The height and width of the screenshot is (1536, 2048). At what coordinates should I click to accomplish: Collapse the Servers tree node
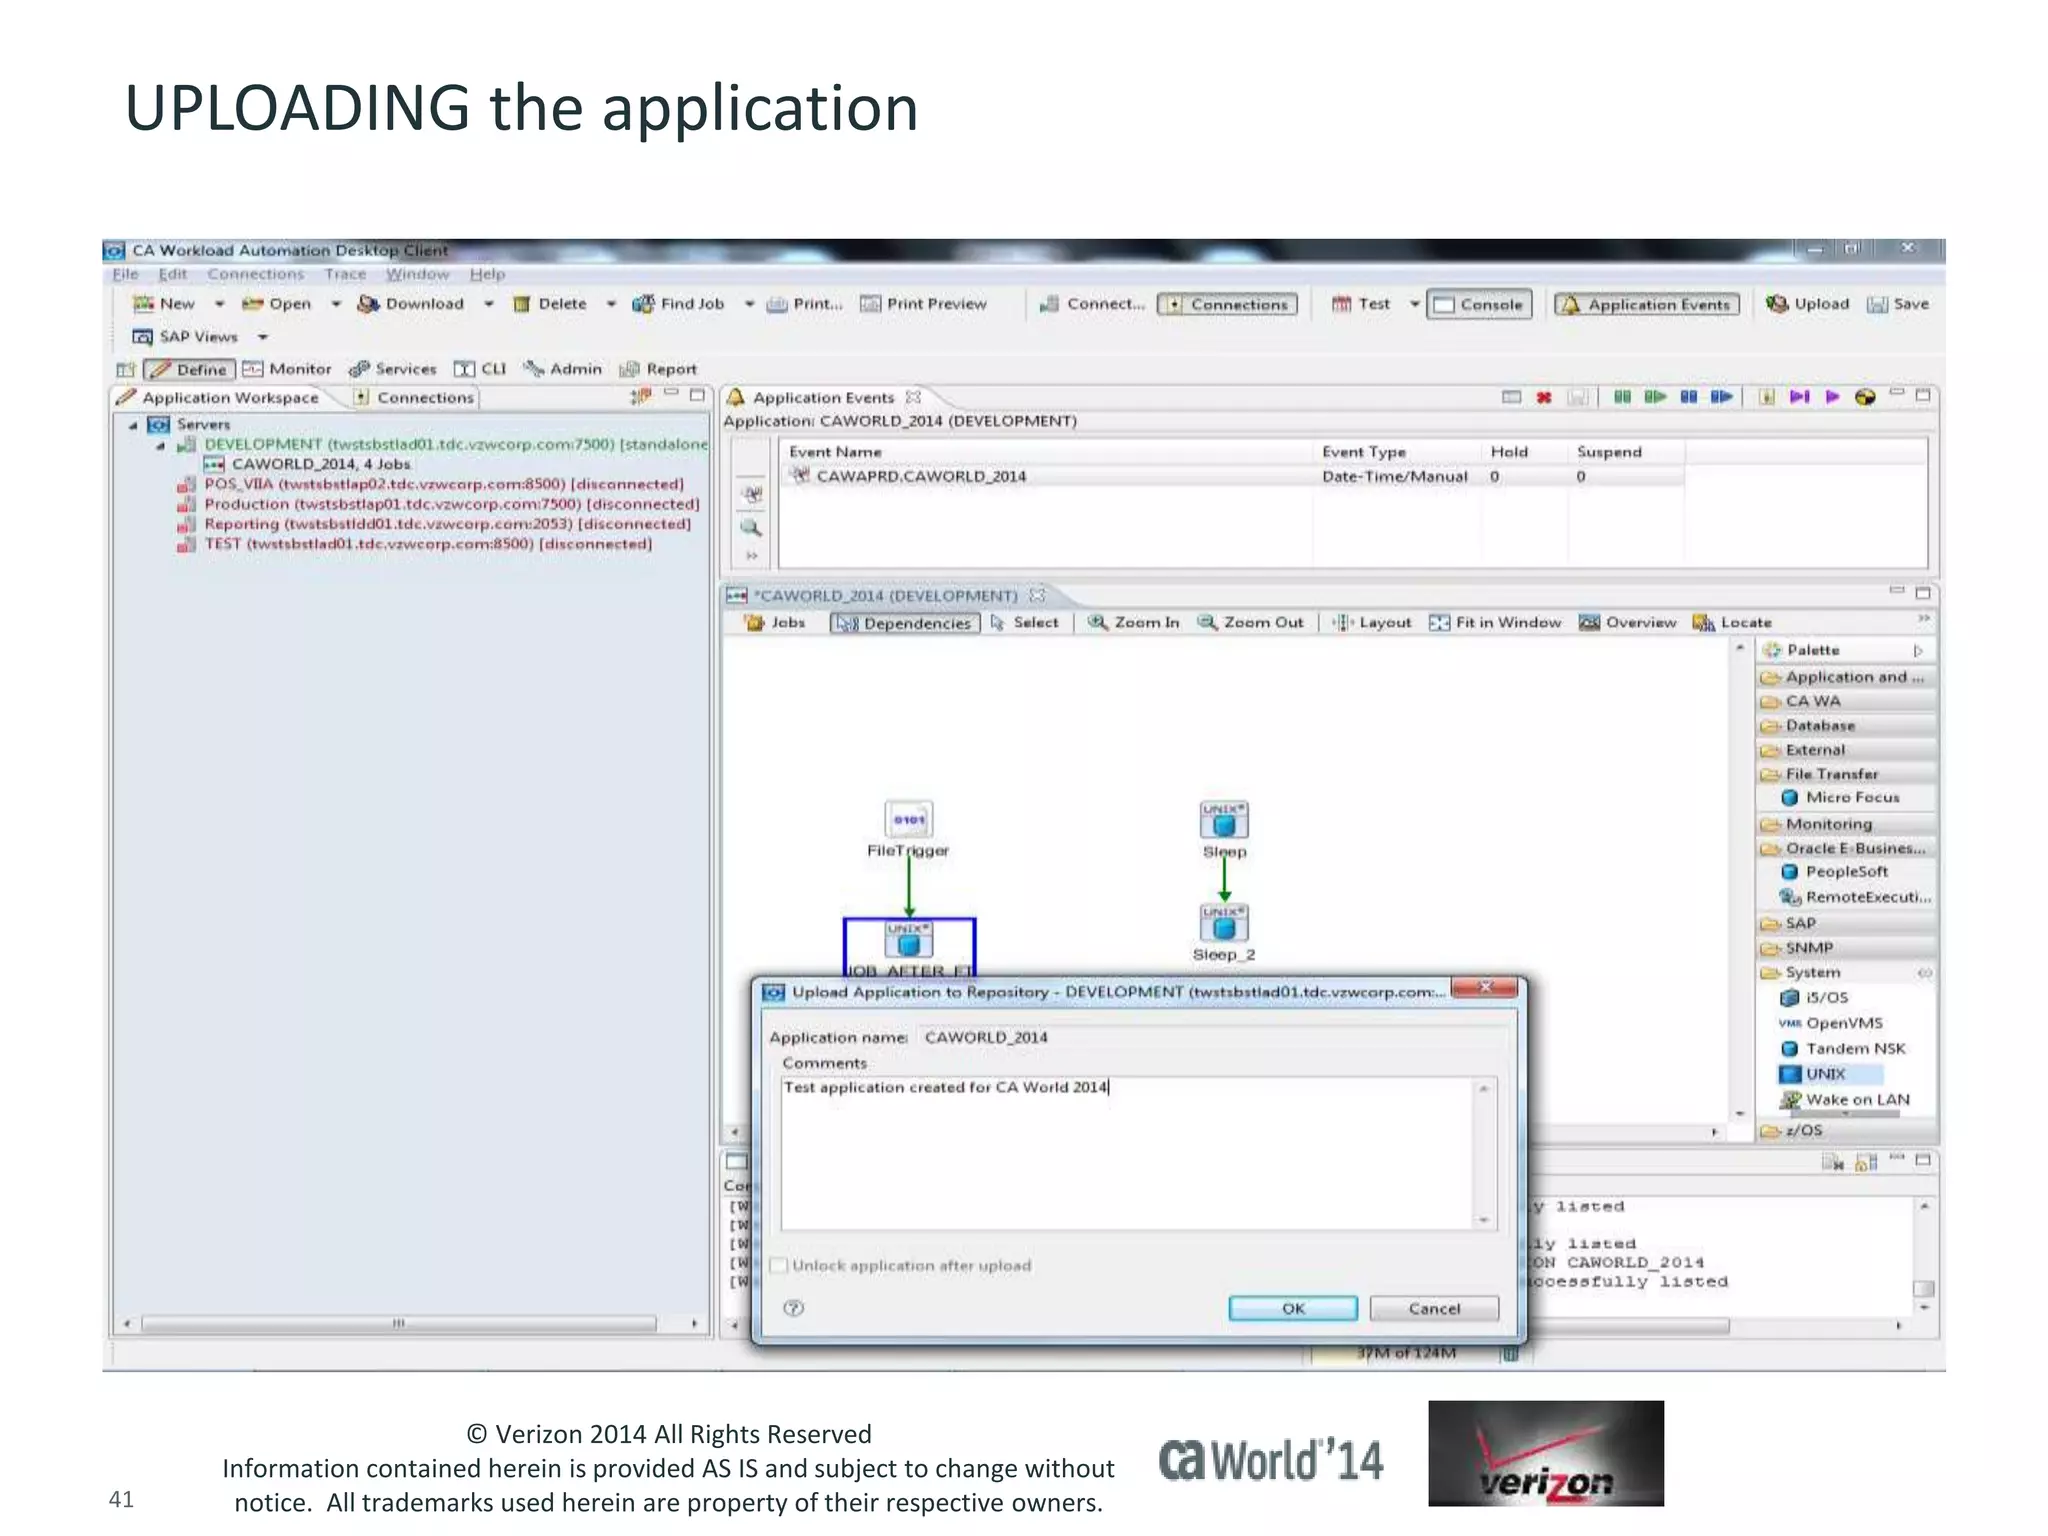tap(133, 425)
